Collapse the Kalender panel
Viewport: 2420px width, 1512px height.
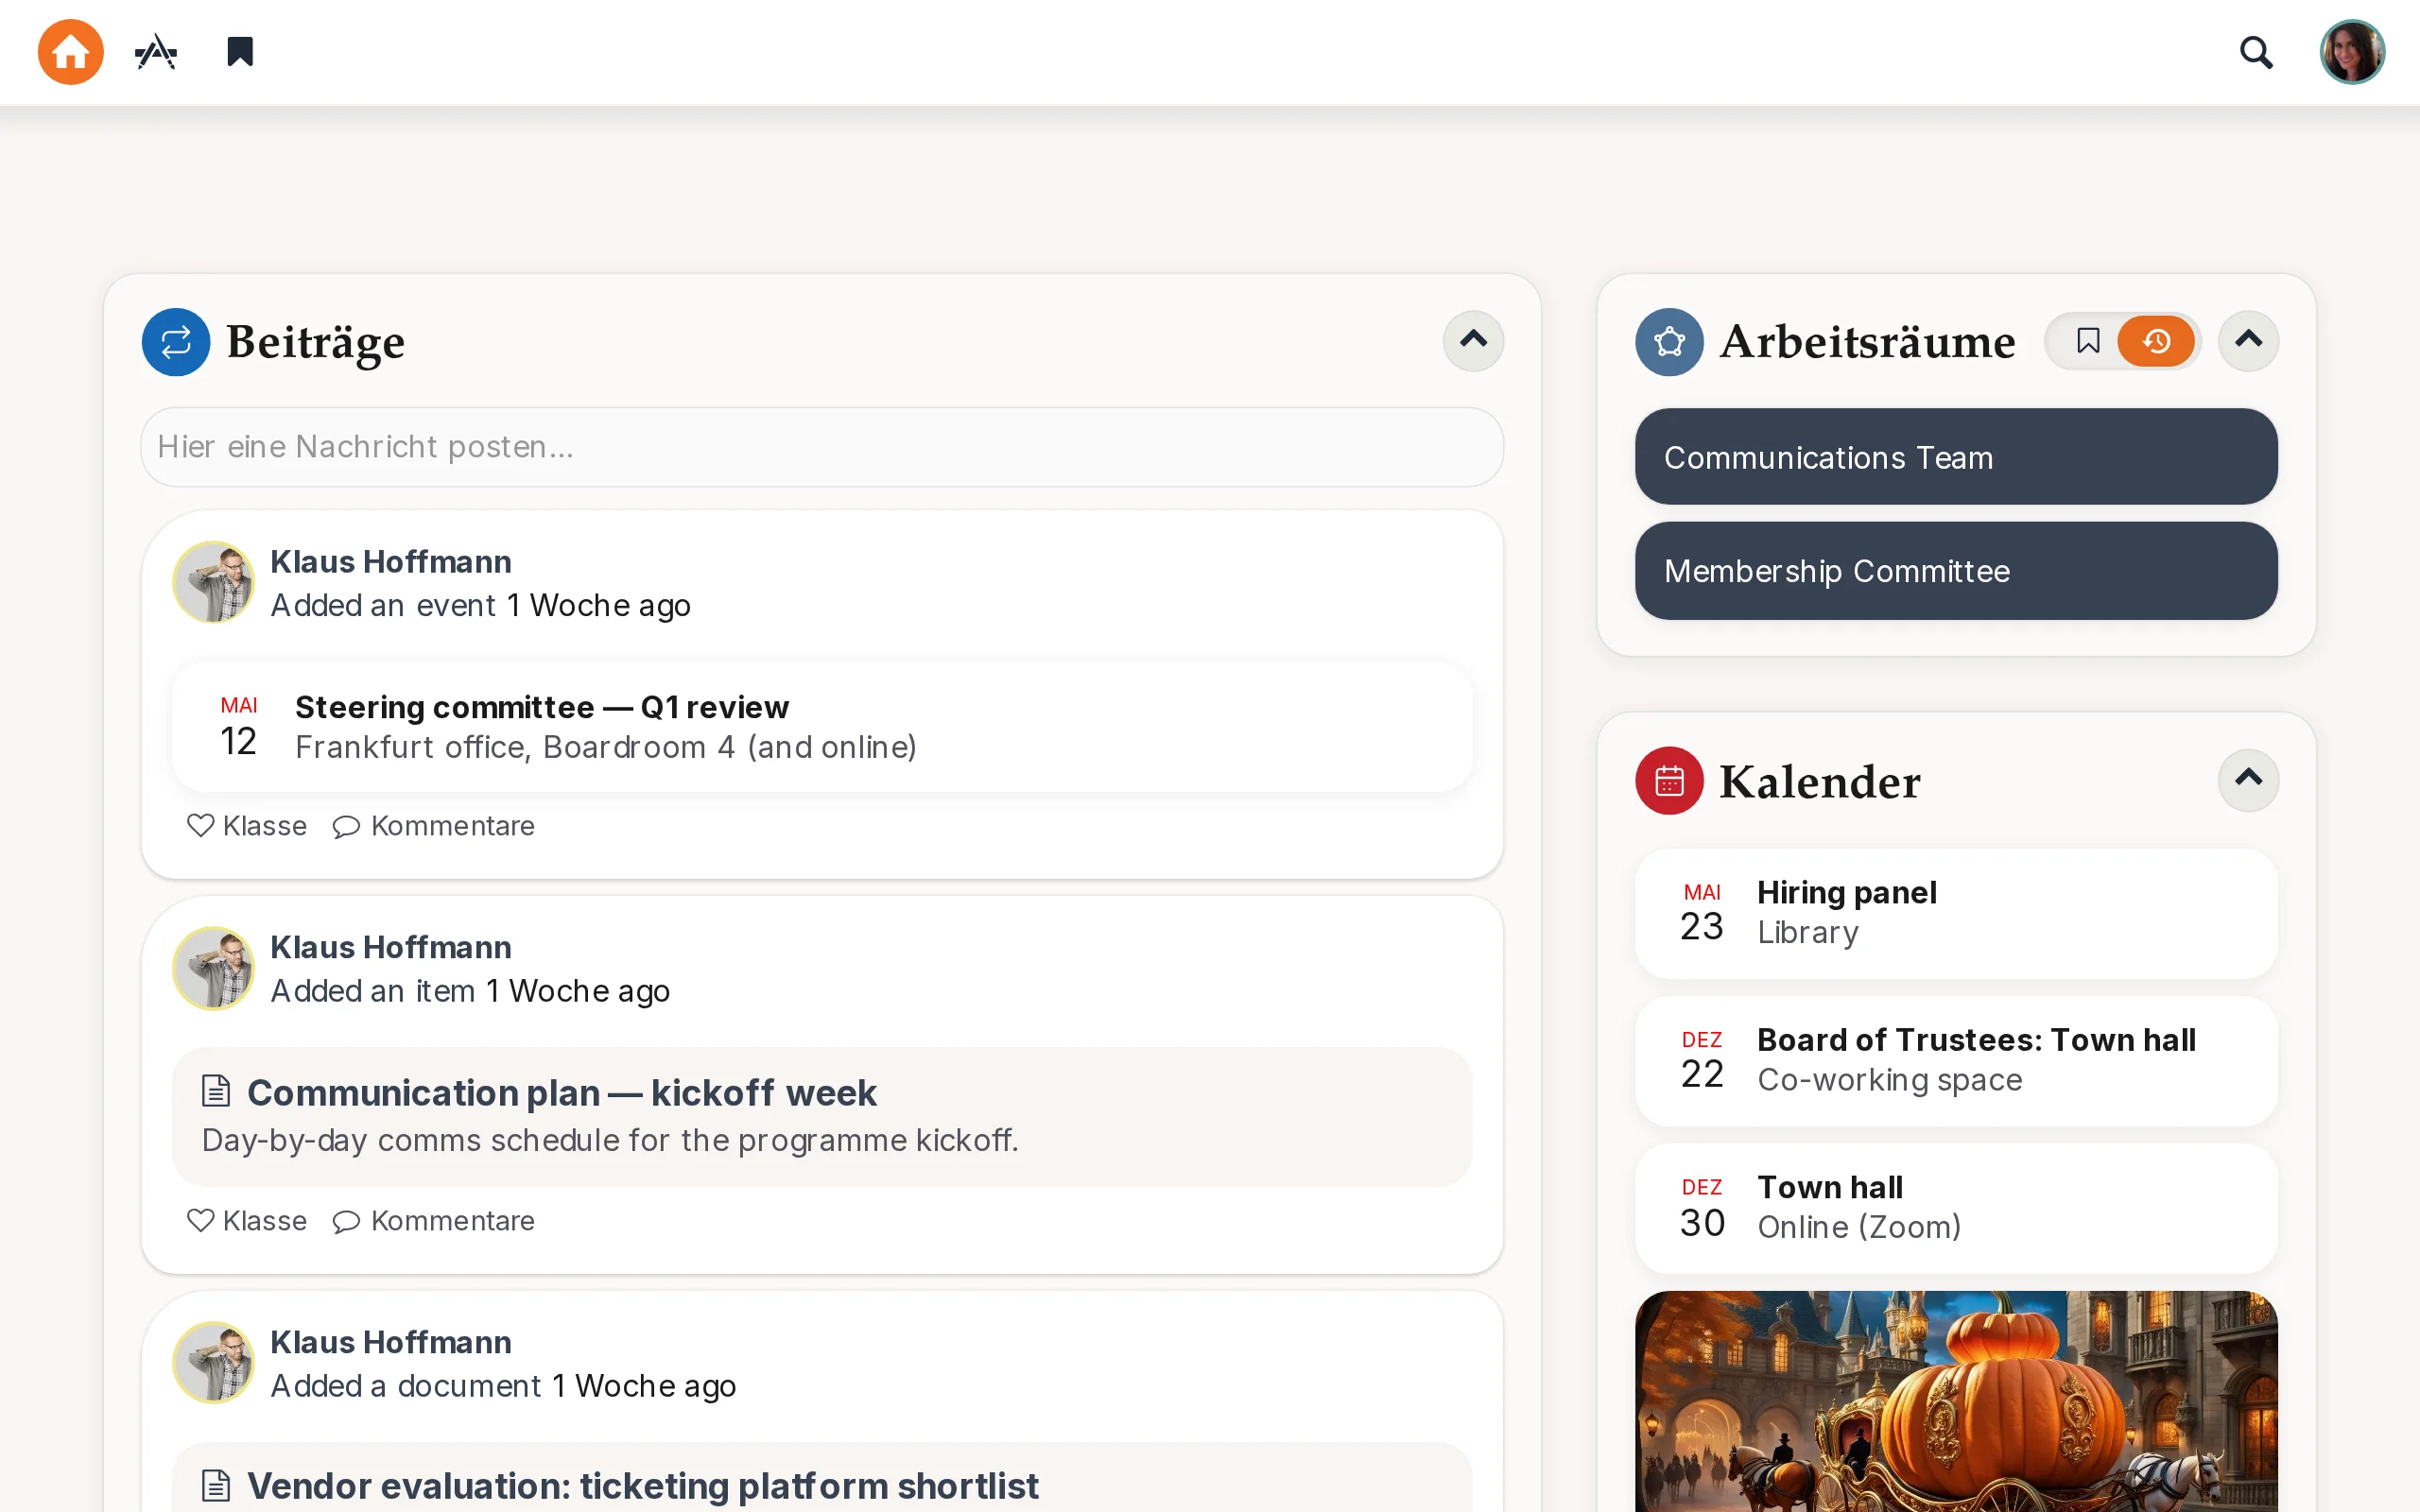click(2248, 780)
